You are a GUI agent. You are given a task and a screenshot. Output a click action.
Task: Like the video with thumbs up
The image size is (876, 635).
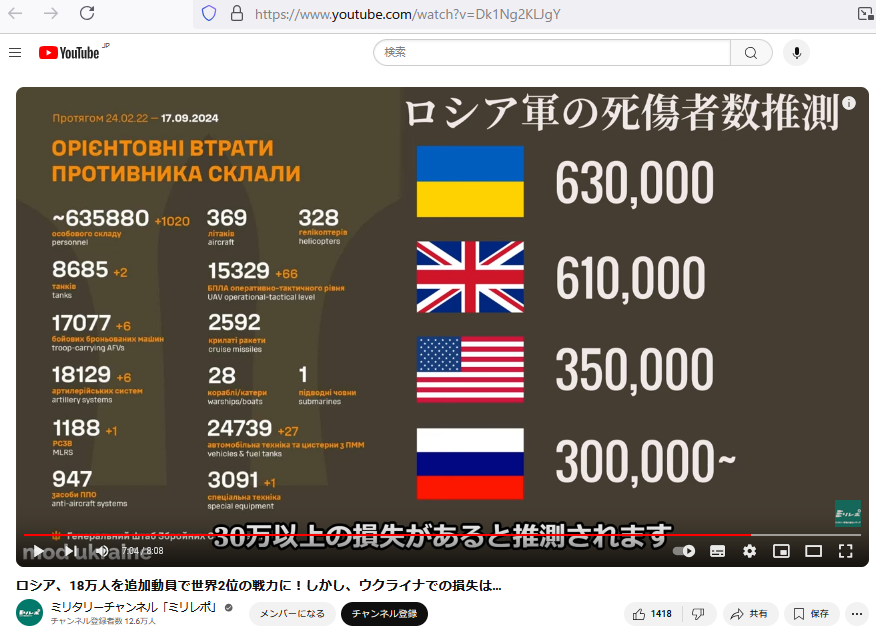coord(651,613)
